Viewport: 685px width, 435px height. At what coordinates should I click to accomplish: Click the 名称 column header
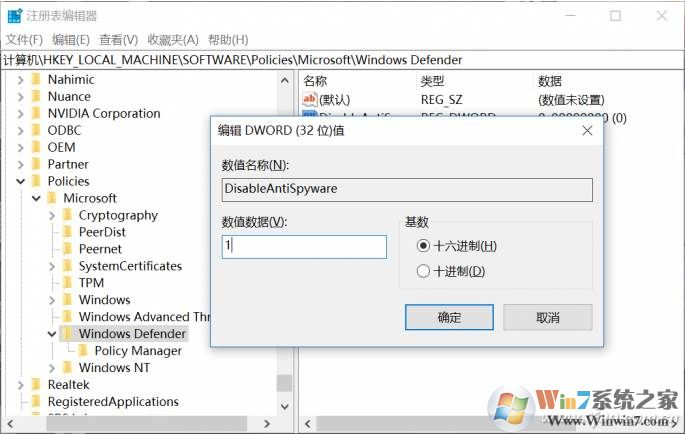[x=315, y=81]
